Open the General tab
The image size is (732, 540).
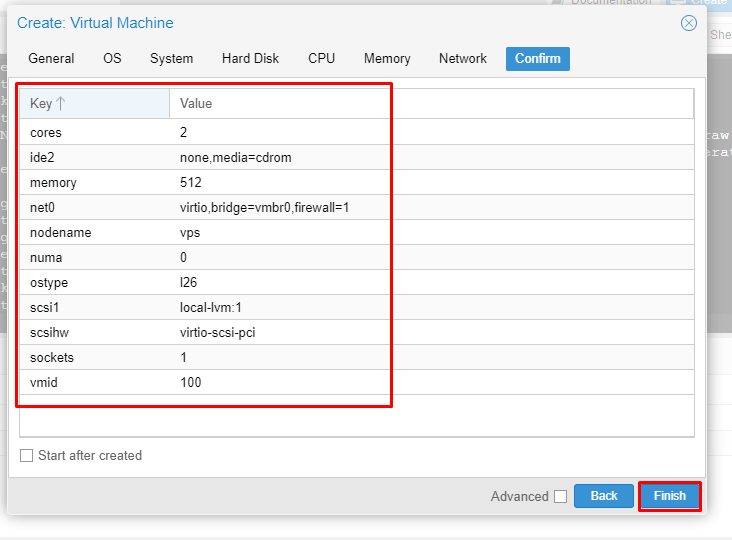[51, 59]
